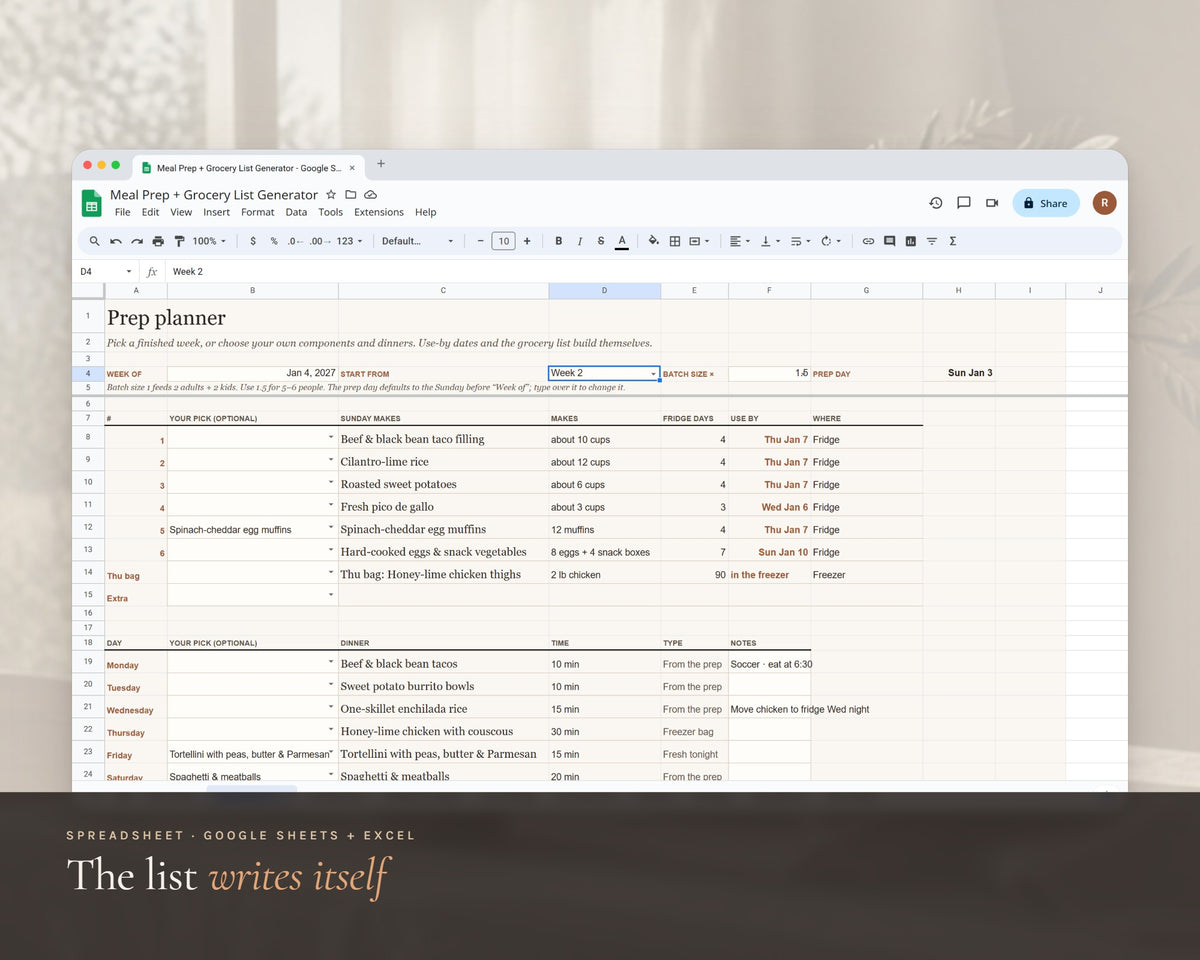
Task: Open version history clock icon
Action: pos(936,203)
